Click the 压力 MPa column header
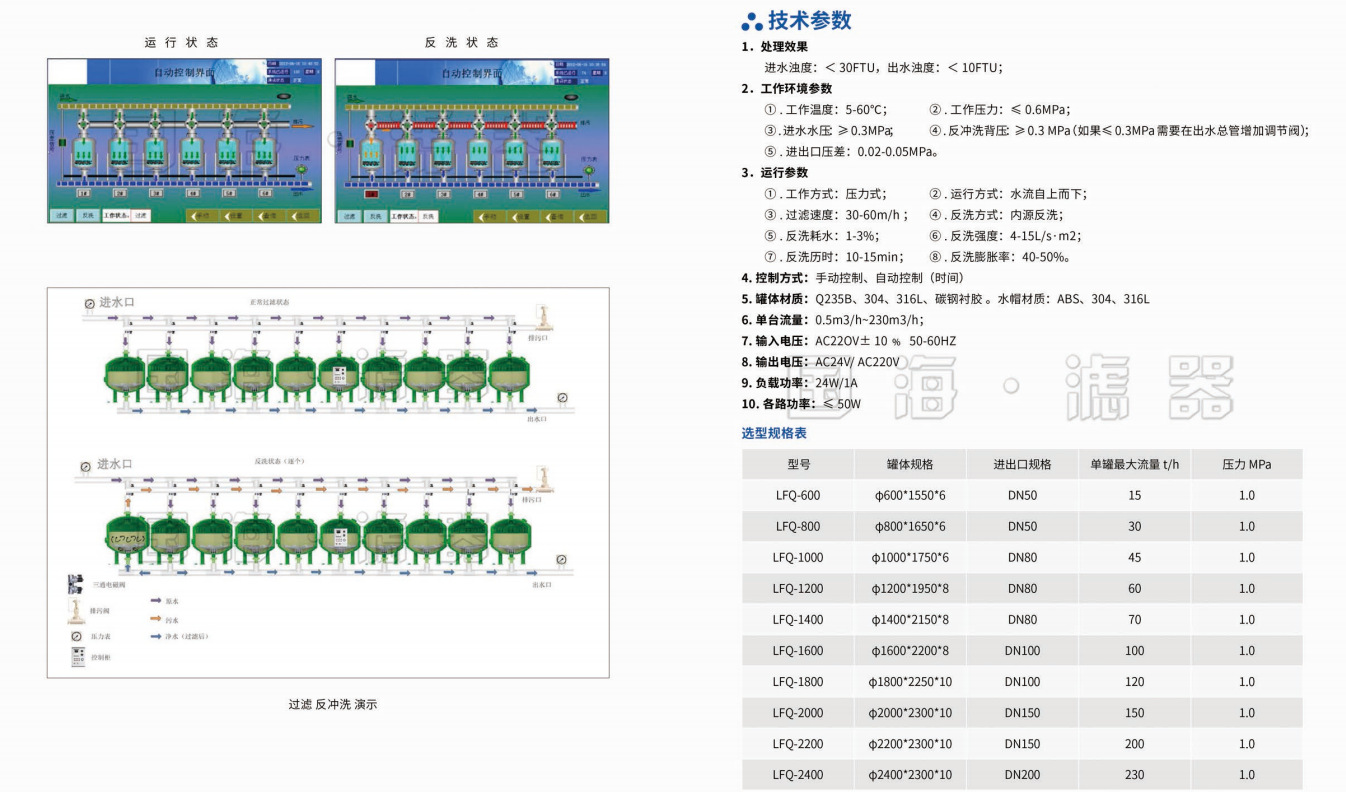Viewport: 1346px width, 792px height. pyautogui.click(x=1246, y=464)
